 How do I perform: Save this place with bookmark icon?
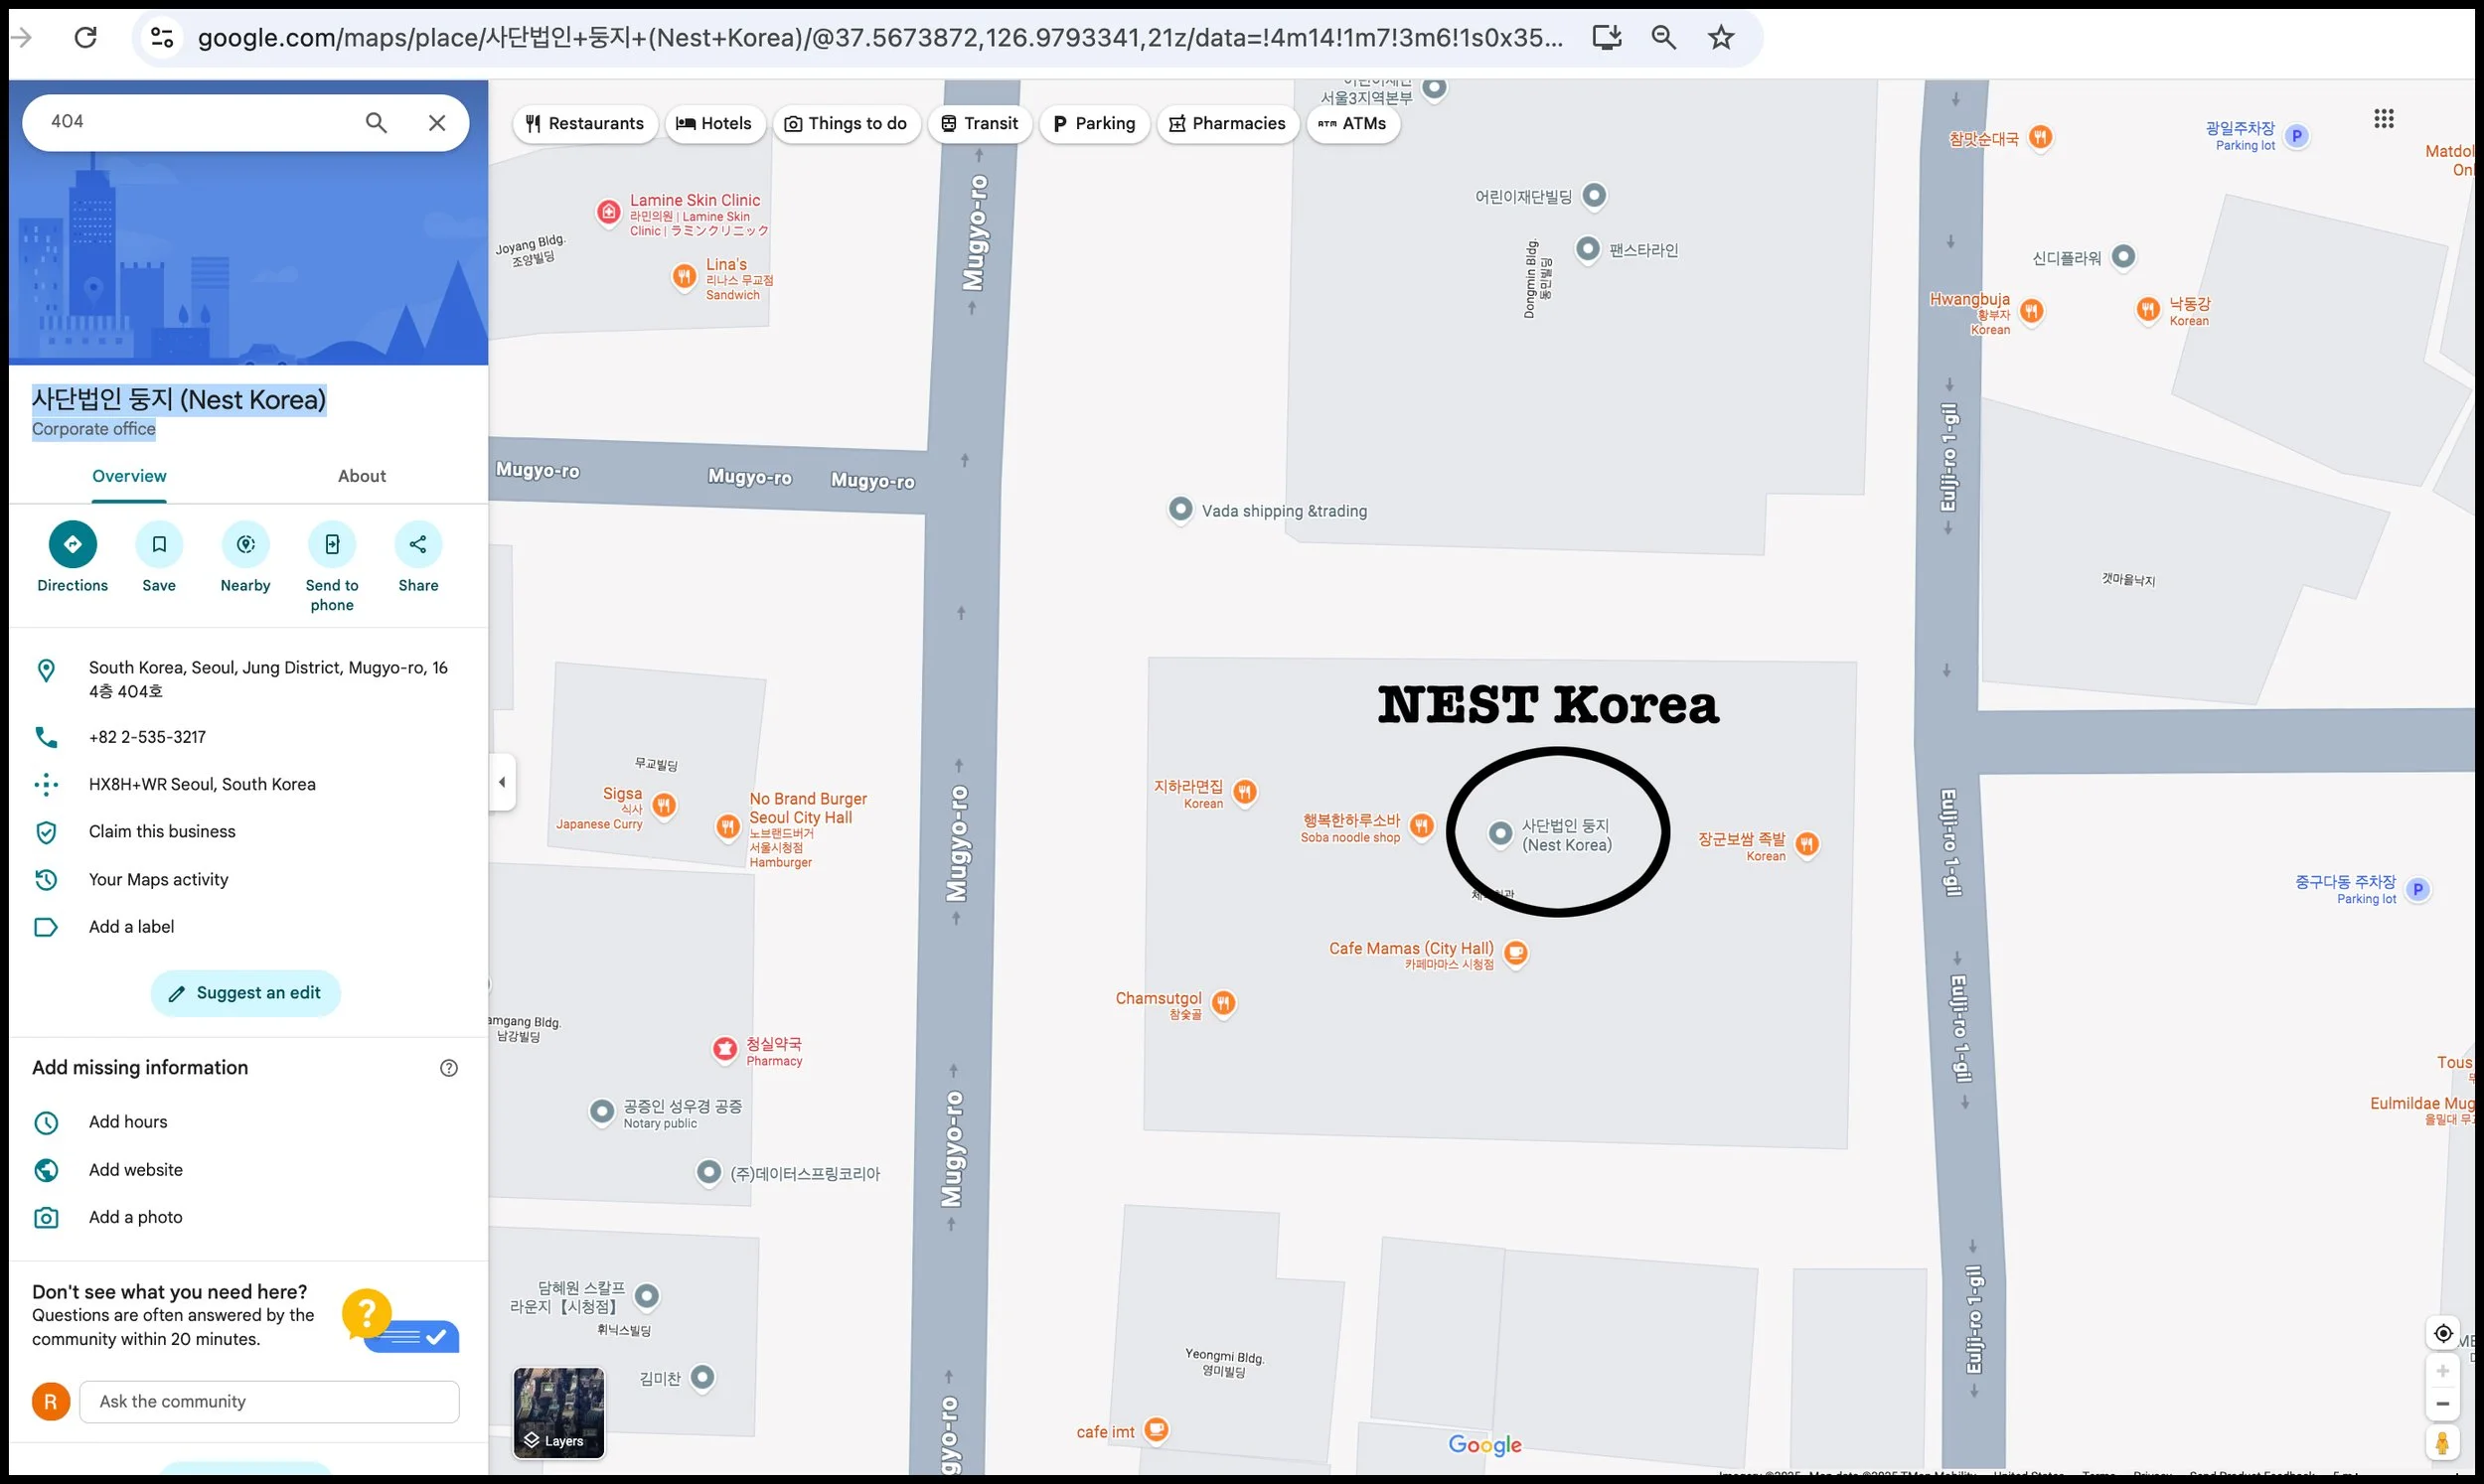click(159, 544)
